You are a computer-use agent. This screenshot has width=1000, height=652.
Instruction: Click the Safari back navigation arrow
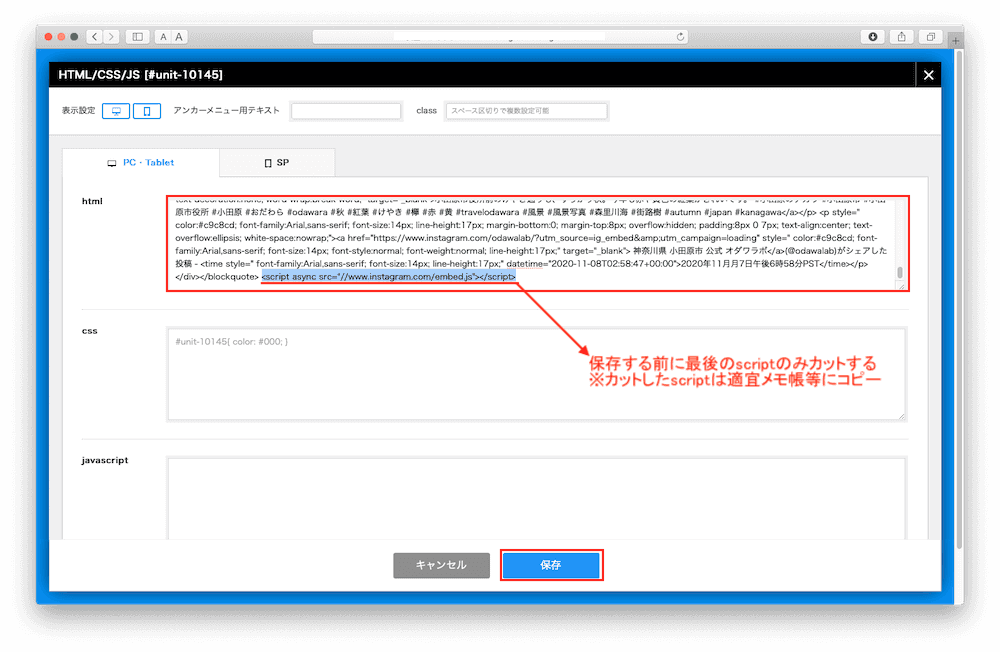(x=95, y=37)
